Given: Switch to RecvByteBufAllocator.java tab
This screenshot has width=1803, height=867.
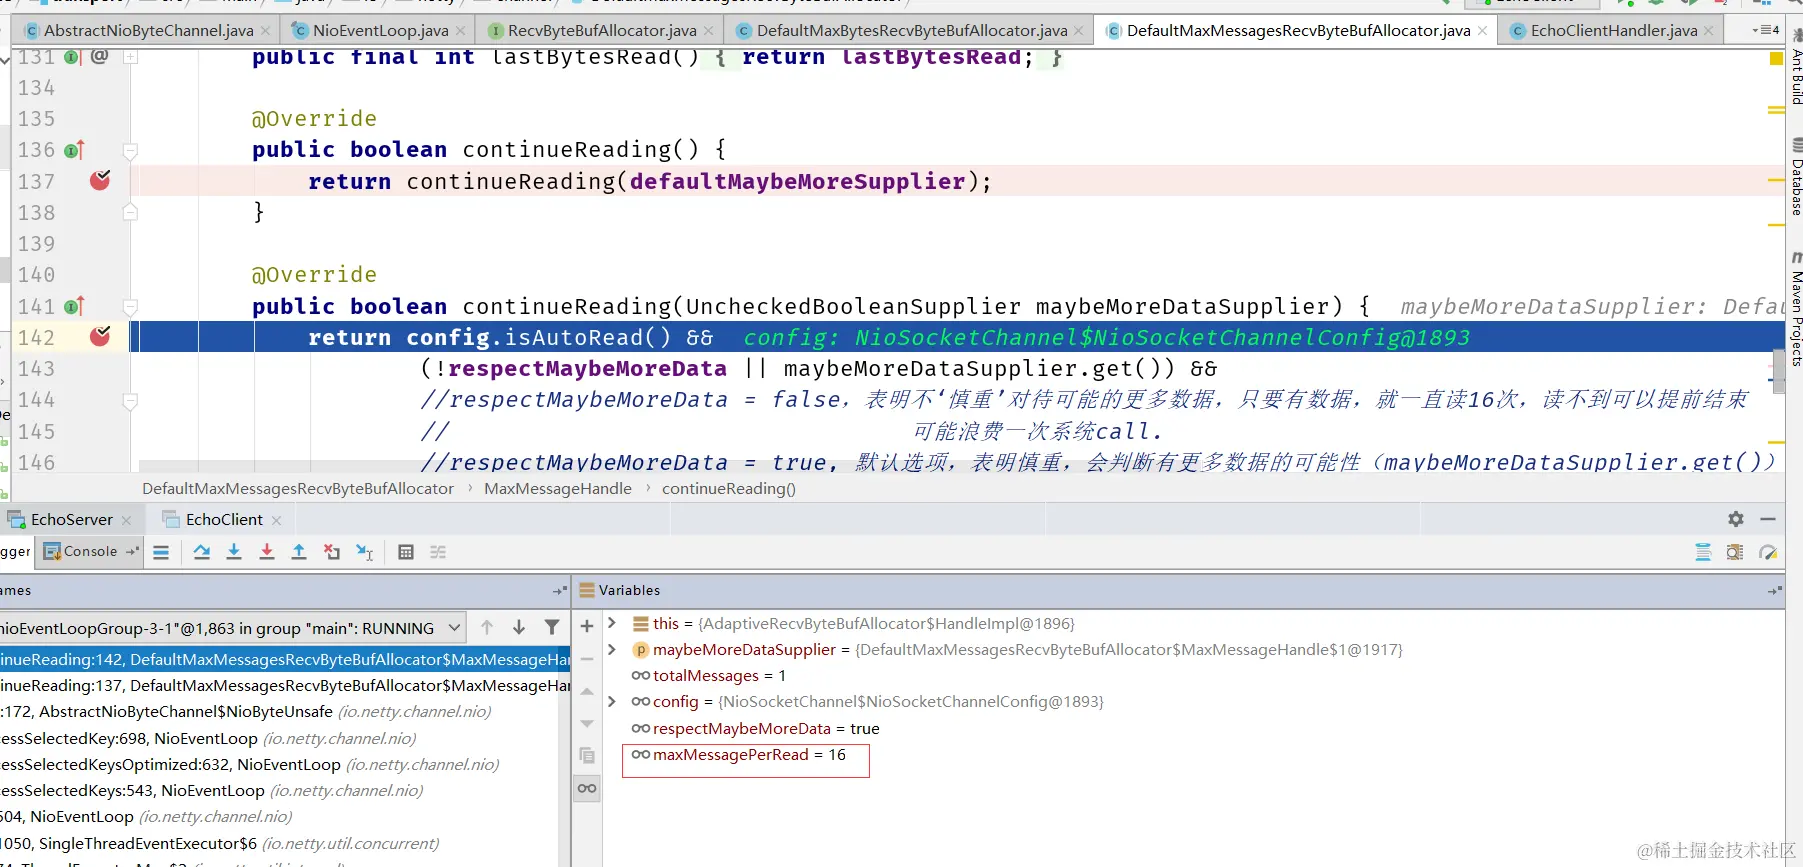Looking at the screenshot, I should coord(601,30).
